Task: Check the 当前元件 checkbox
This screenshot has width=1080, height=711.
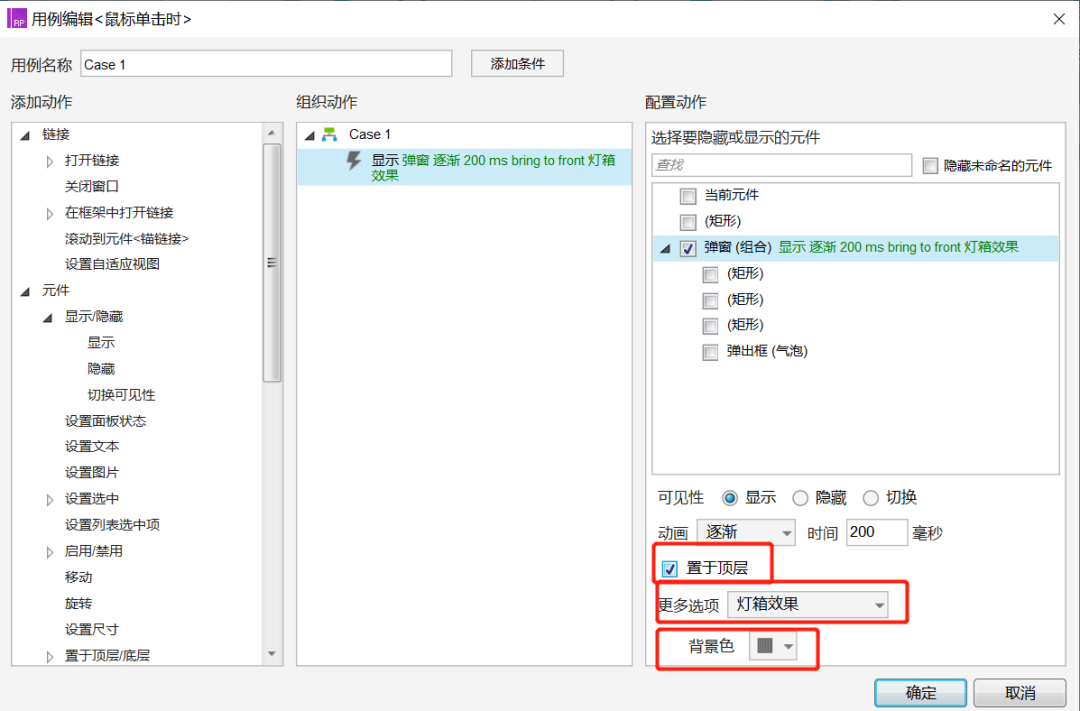Action: click(687, 196)
